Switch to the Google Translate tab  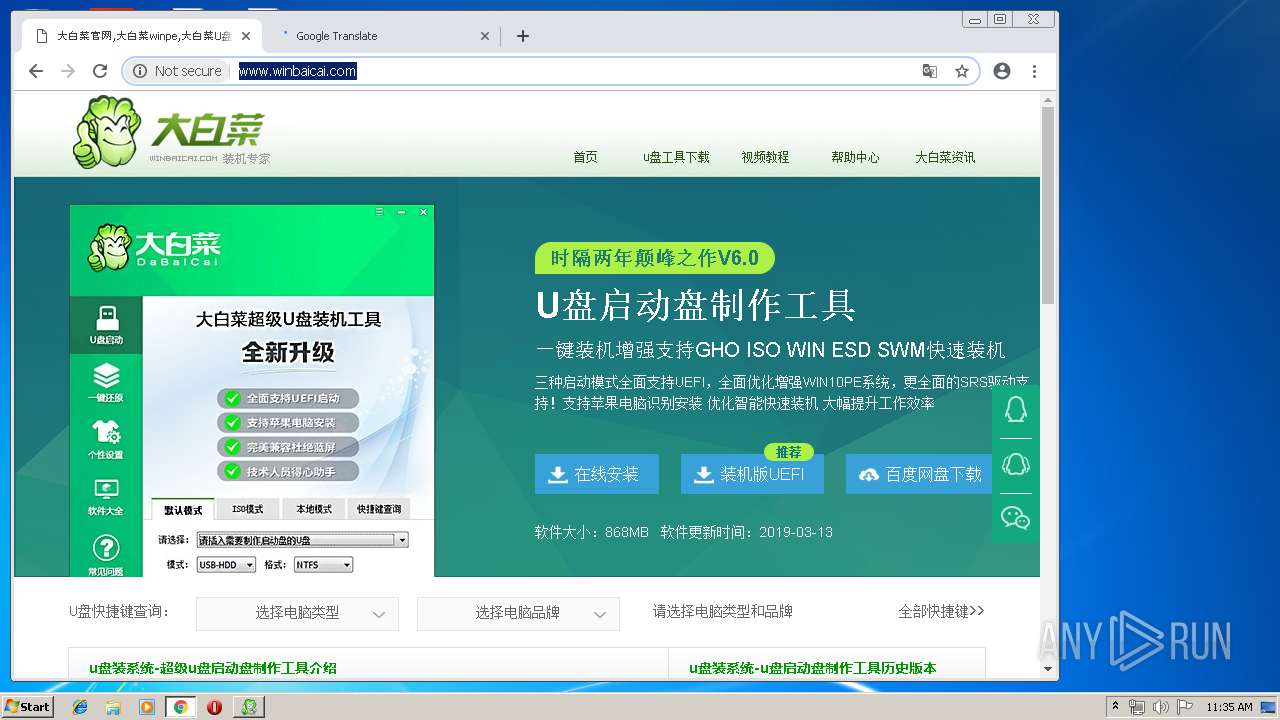[x=380, y=36]
